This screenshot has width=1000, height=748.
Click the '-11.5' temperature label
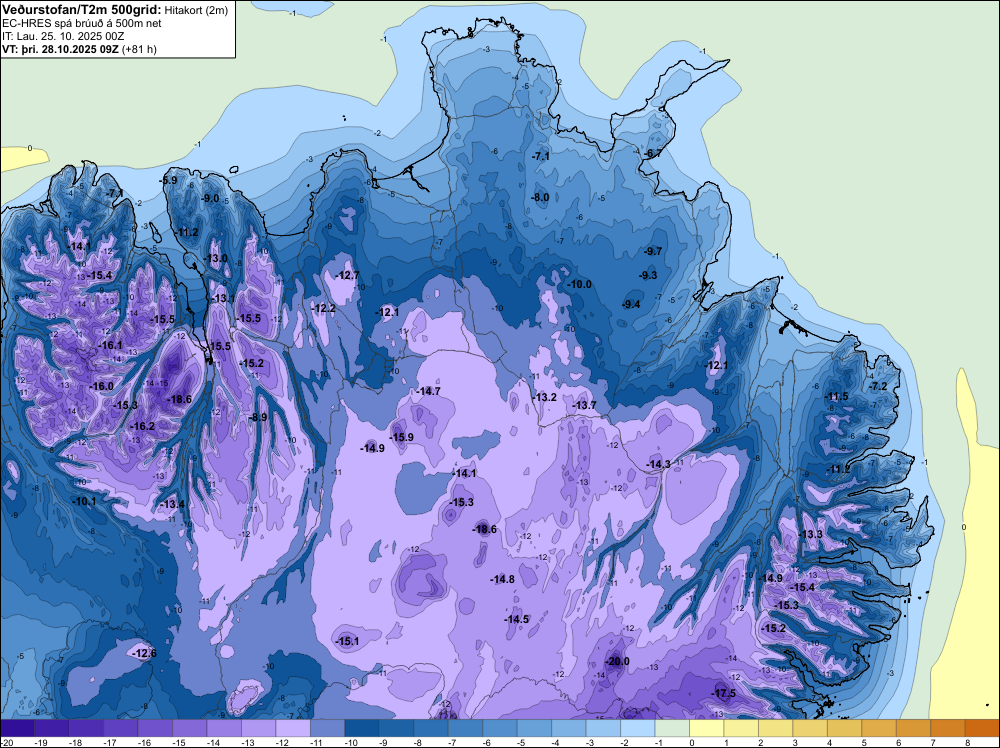(837, 396)
